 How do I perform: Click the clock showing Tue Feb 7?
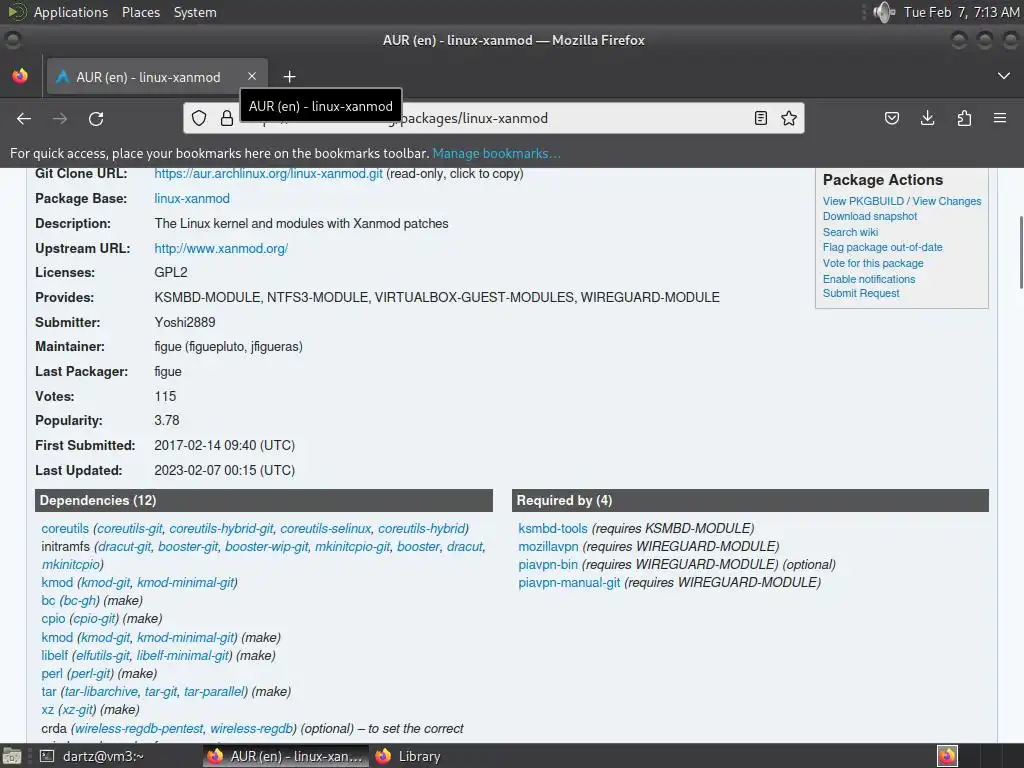[961, 12]
